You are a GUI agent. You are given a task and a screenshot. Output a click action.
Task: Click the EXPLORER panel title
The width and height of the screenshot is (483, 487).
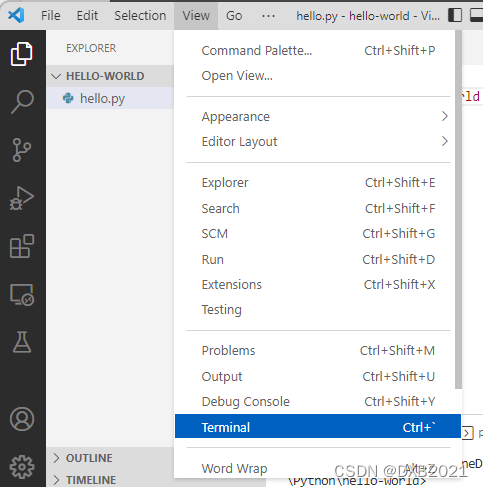point(91,48)
